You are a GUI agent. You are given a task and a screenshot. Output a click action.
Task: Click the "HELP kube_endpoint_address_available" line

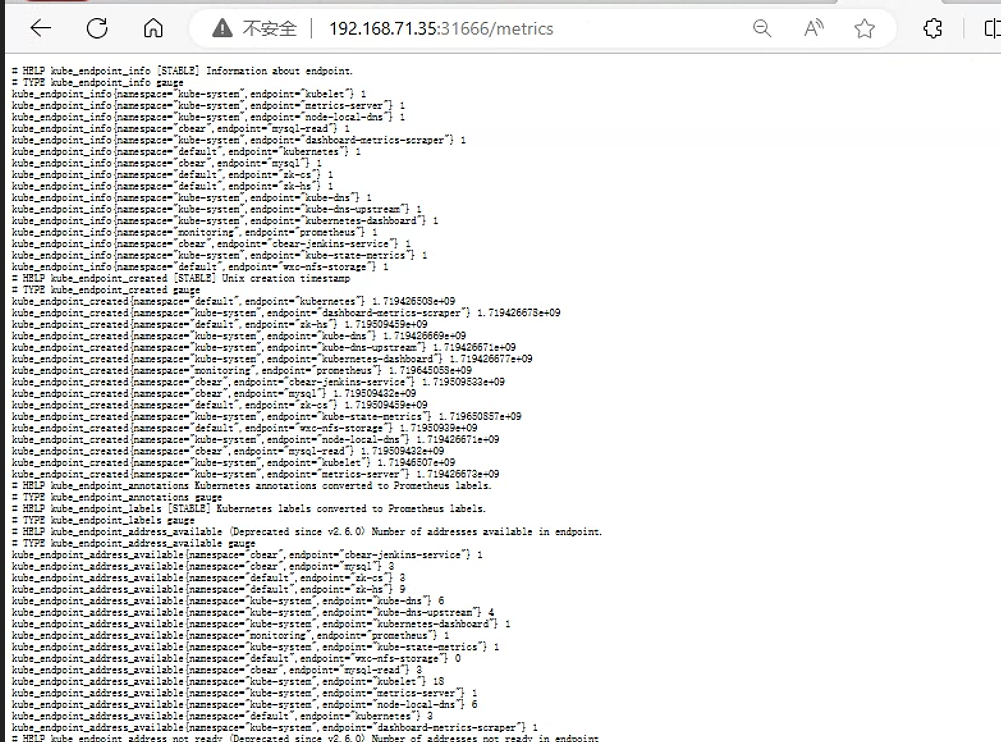tap(307, 531)
